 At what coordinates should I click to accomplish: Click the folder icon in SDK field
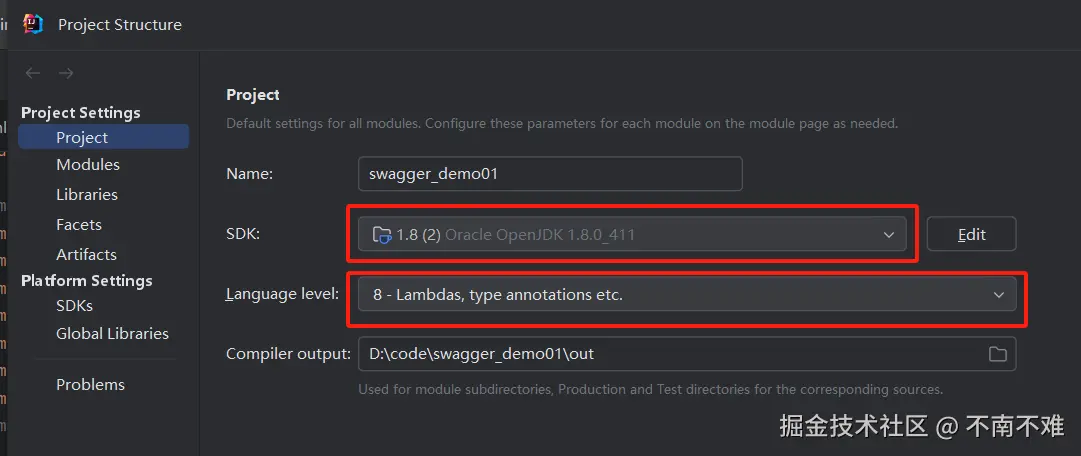[x=381, y=235]
